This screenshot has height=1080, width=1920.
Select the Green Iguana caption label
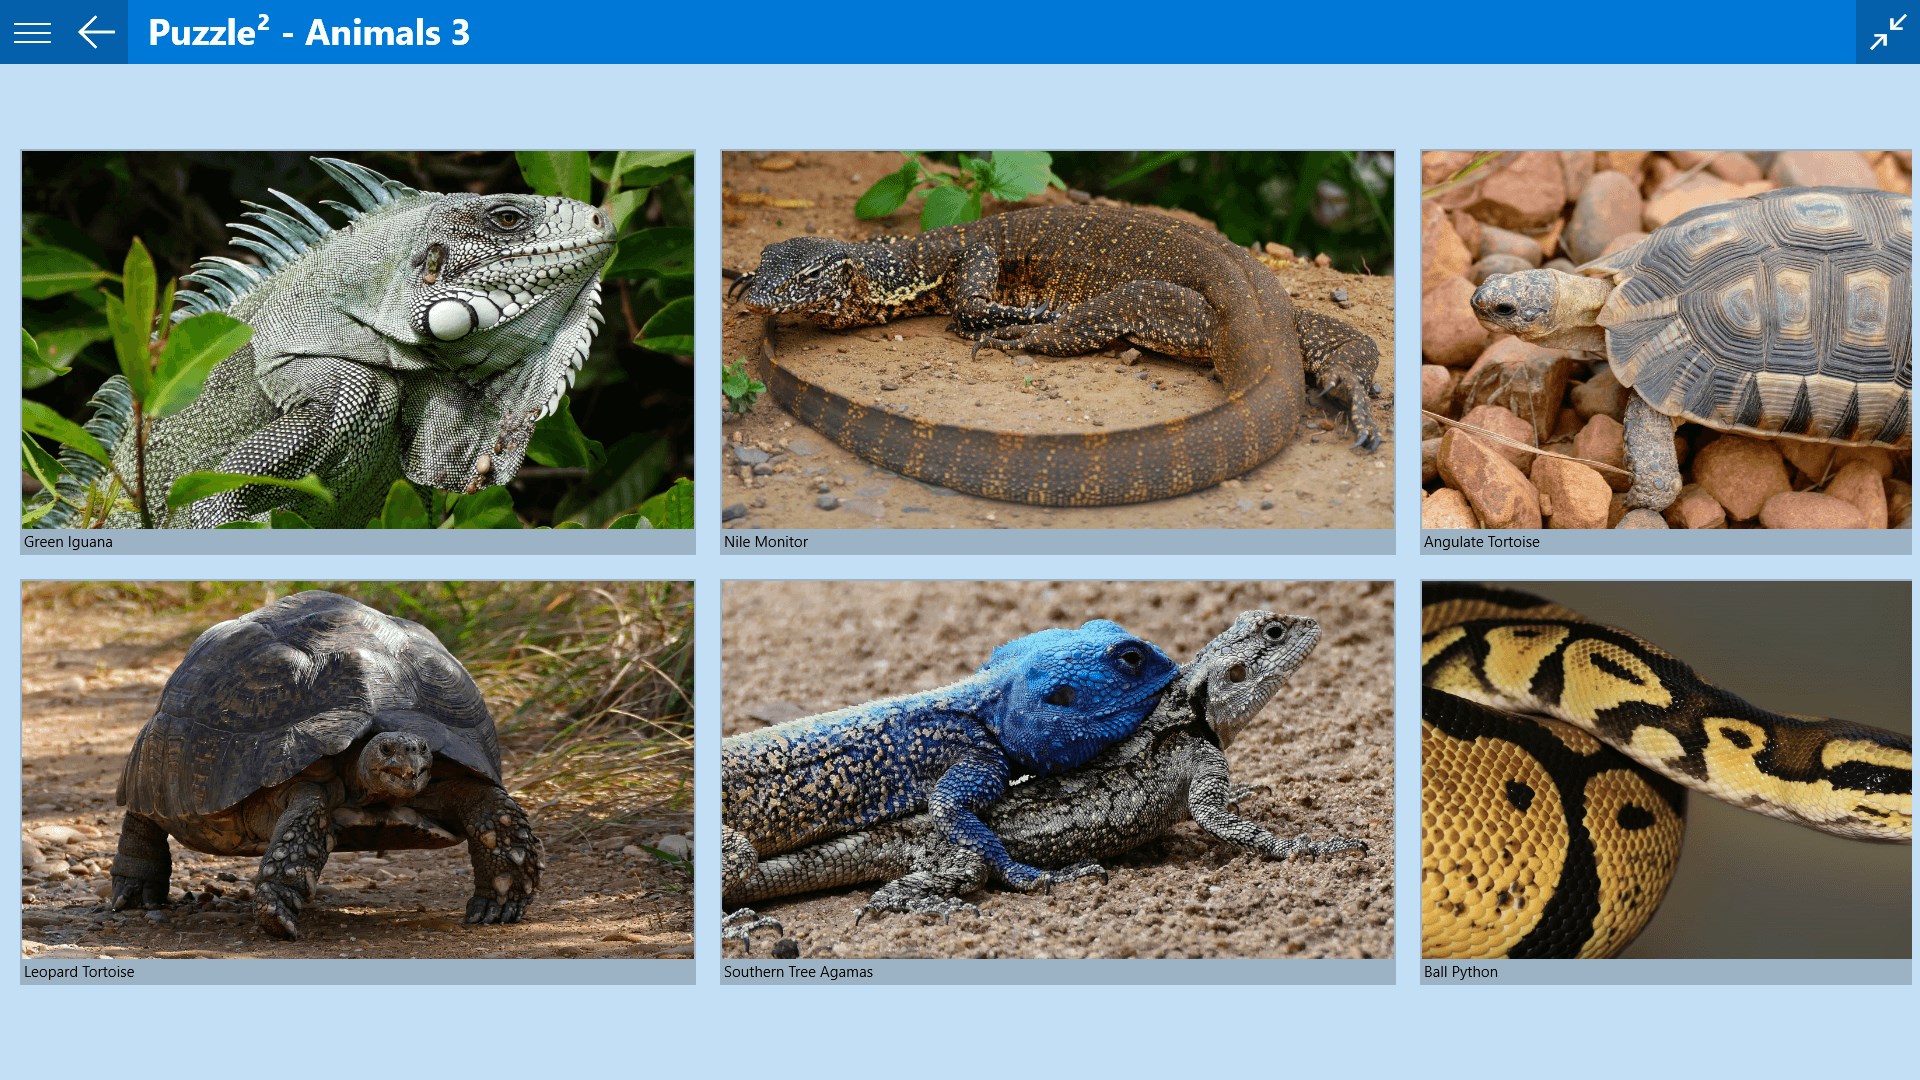(x=68, y=542)
